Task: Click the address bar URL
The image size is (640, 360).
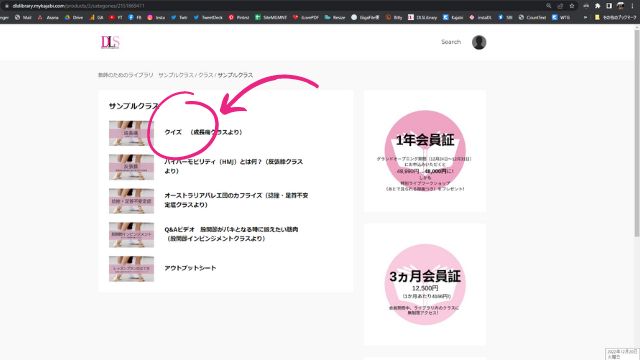Action: pyautogui.click(x=78, y=6)
